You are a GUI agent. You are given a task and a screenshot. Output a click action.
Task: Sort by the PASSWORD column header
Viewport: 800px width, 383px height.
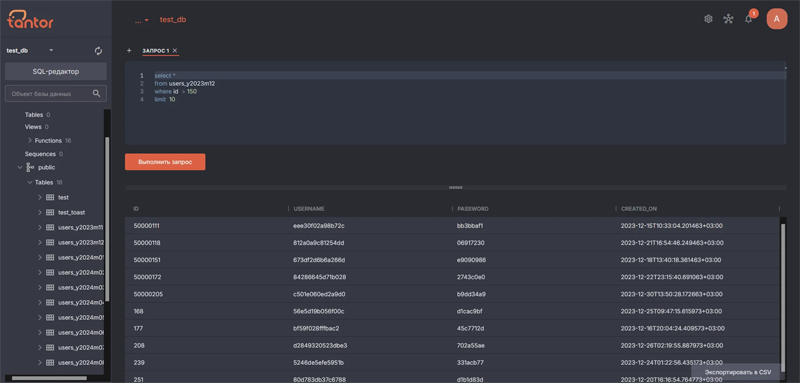coord(473,209)
